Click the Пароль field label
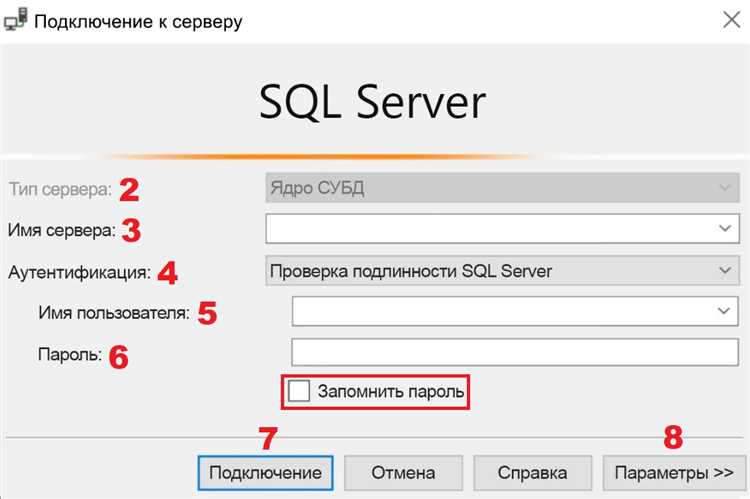 click(x=69, y=355)
